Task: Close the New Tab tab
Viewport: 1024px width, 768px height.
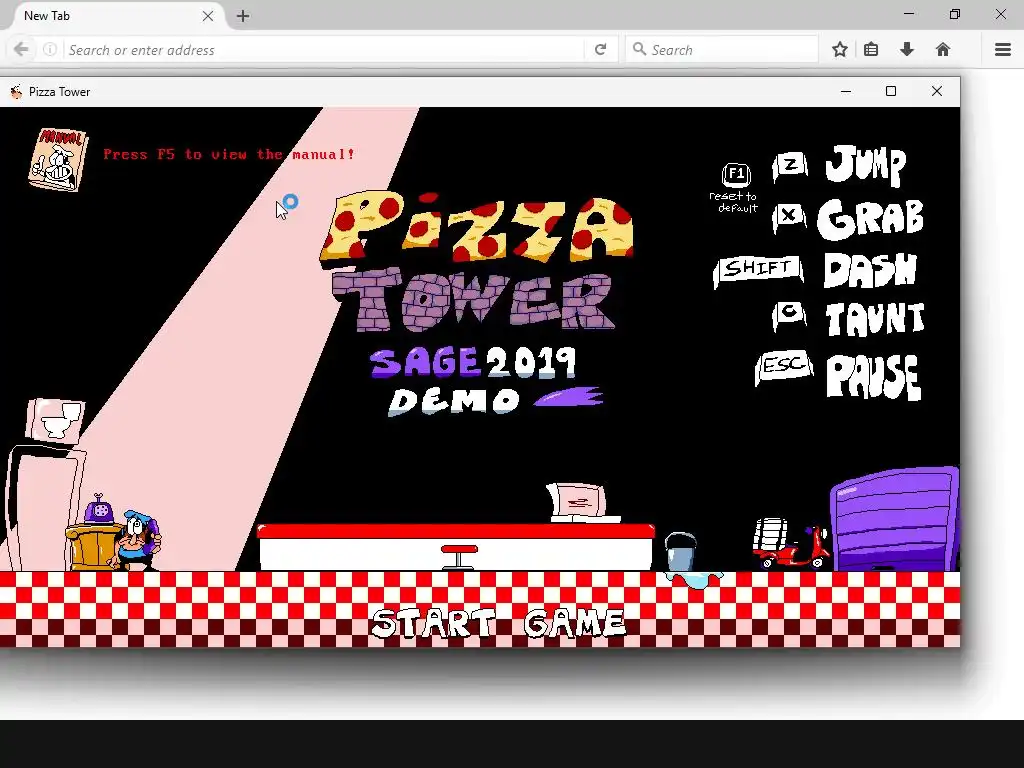Action: 208,16
